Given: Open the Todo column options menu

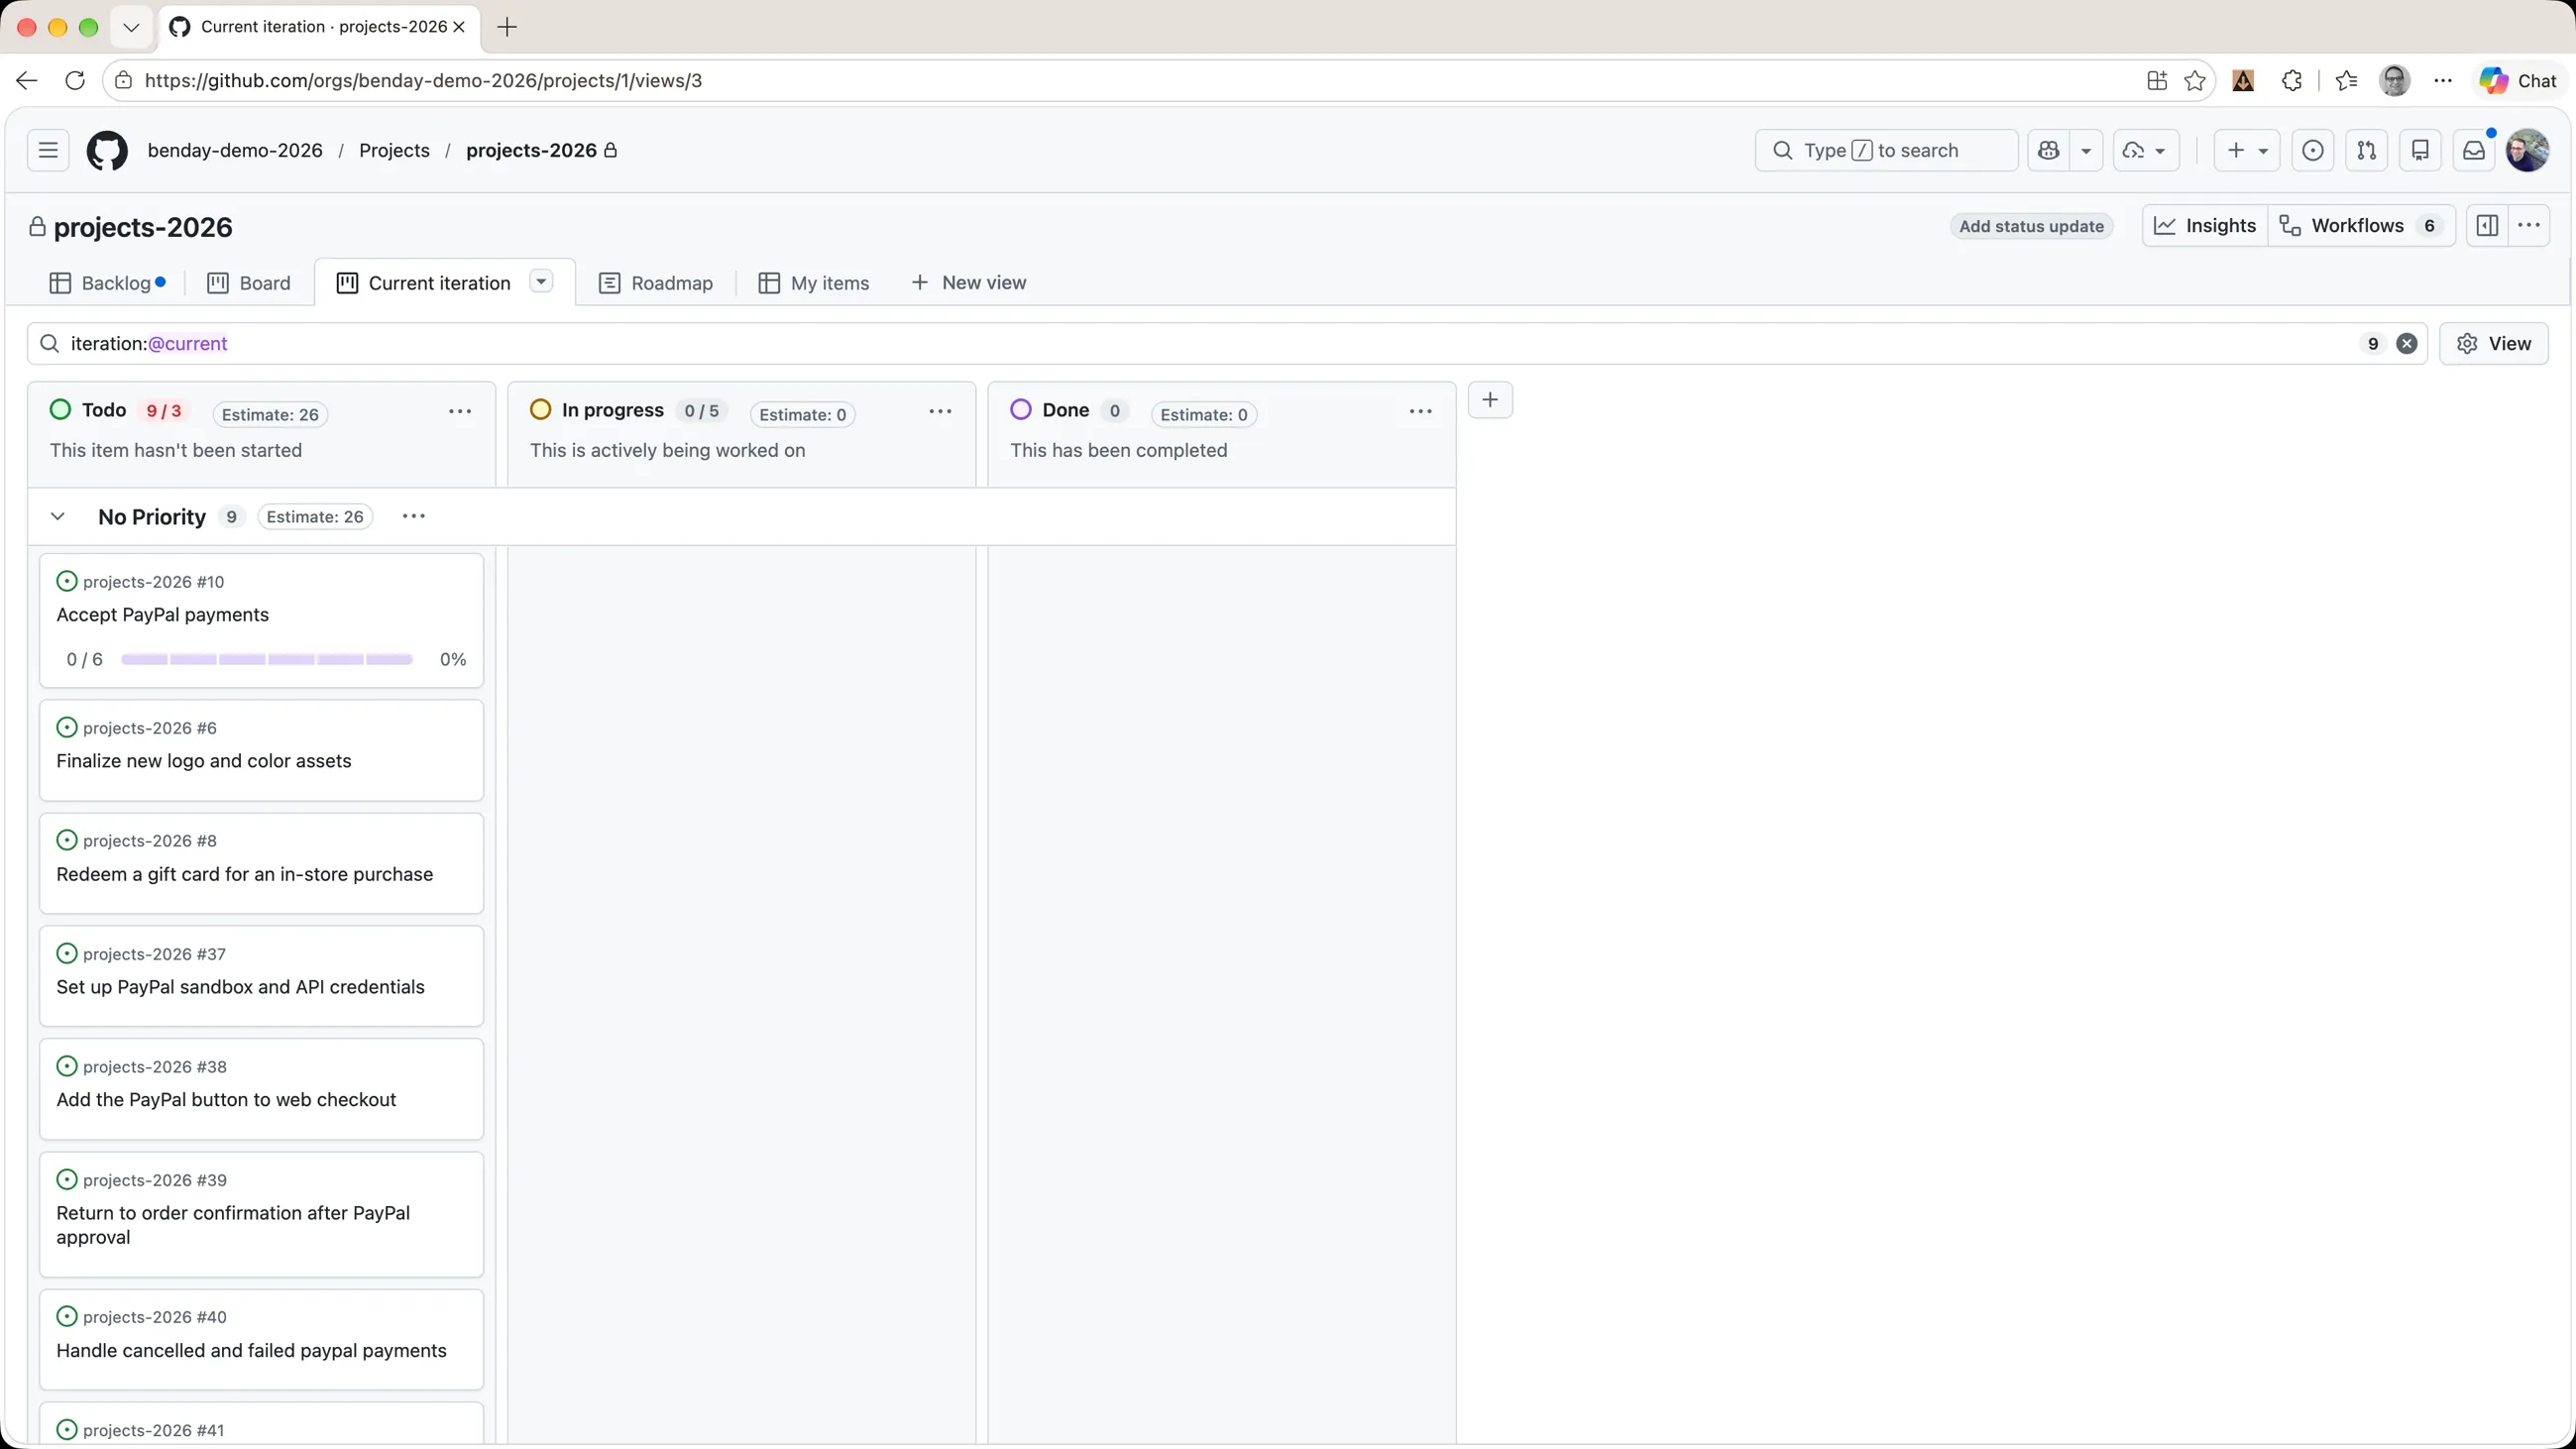Looking at the screenshot, I should (x=460, y=412).
